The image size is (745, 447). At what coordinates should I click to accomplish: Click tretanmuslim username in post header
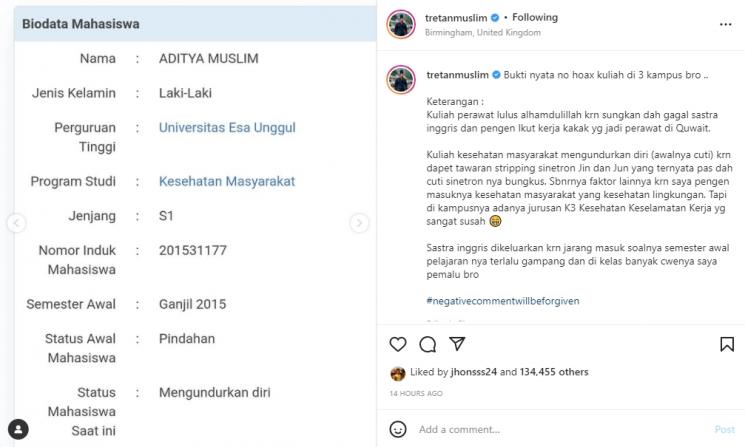(x=456, y=18)
